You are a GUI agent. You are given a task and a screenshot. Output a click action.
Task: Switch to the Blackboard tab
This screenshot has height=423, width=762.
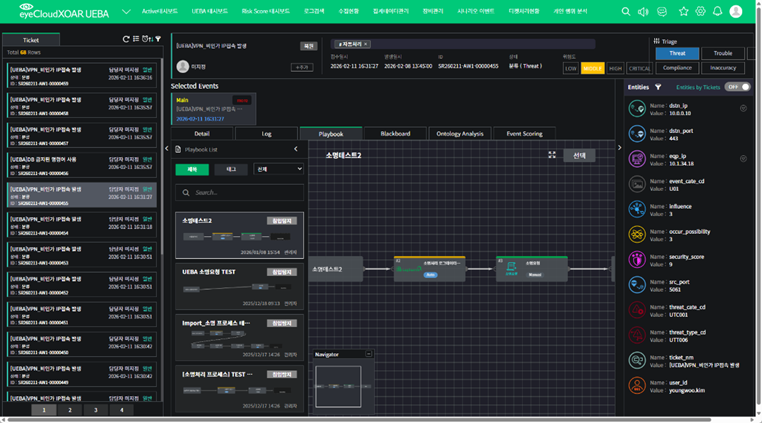pyautogui.click(x=395, y=133)
